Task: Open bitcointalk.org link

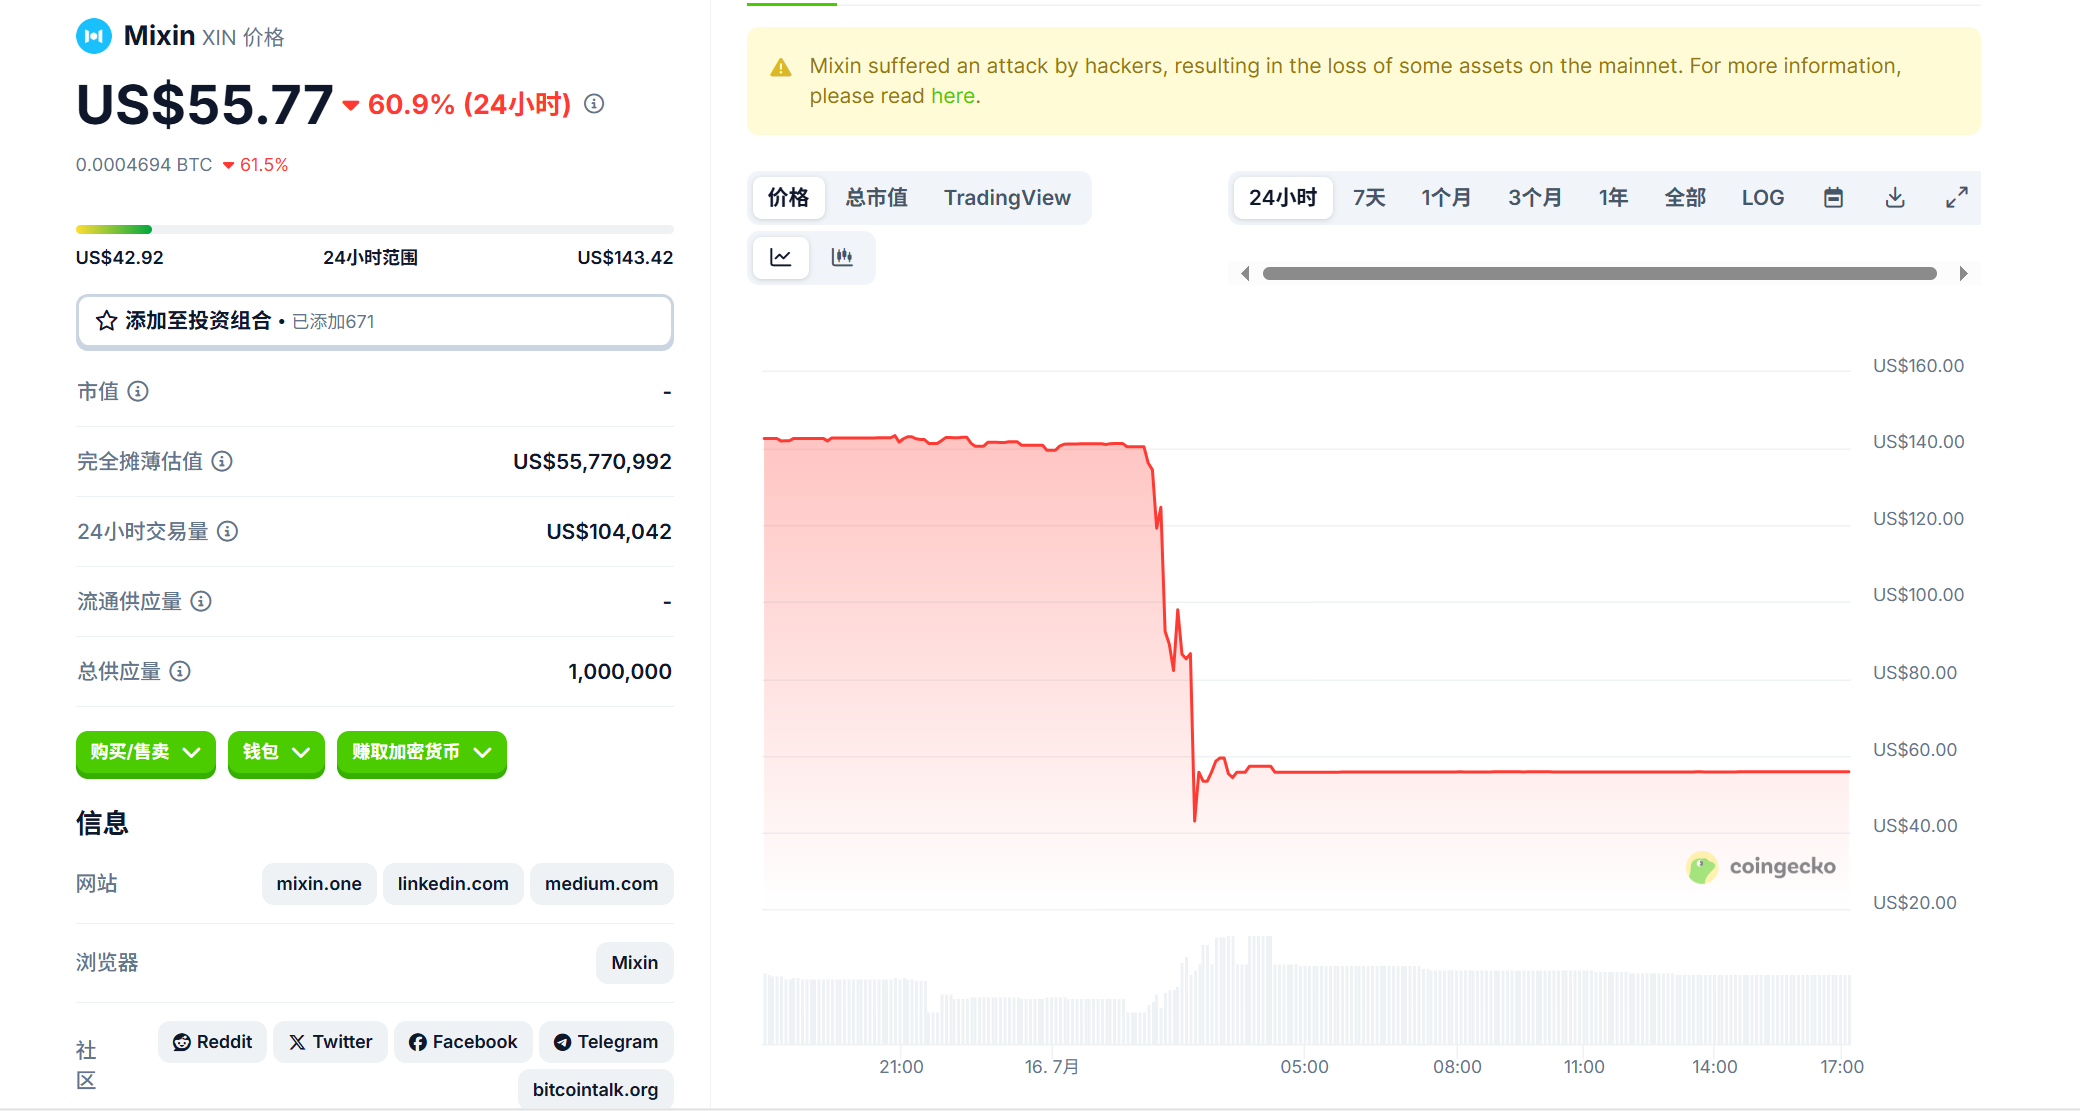Action: (595, 1089)
